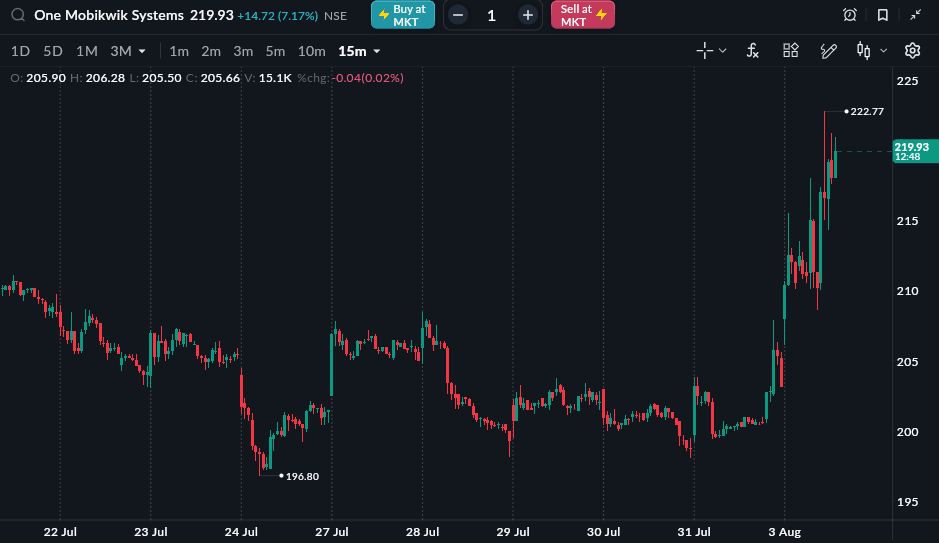The height and width of the screenshot is (543, 939).
Task: Click the 24 Jul date label
Action: 241,532
